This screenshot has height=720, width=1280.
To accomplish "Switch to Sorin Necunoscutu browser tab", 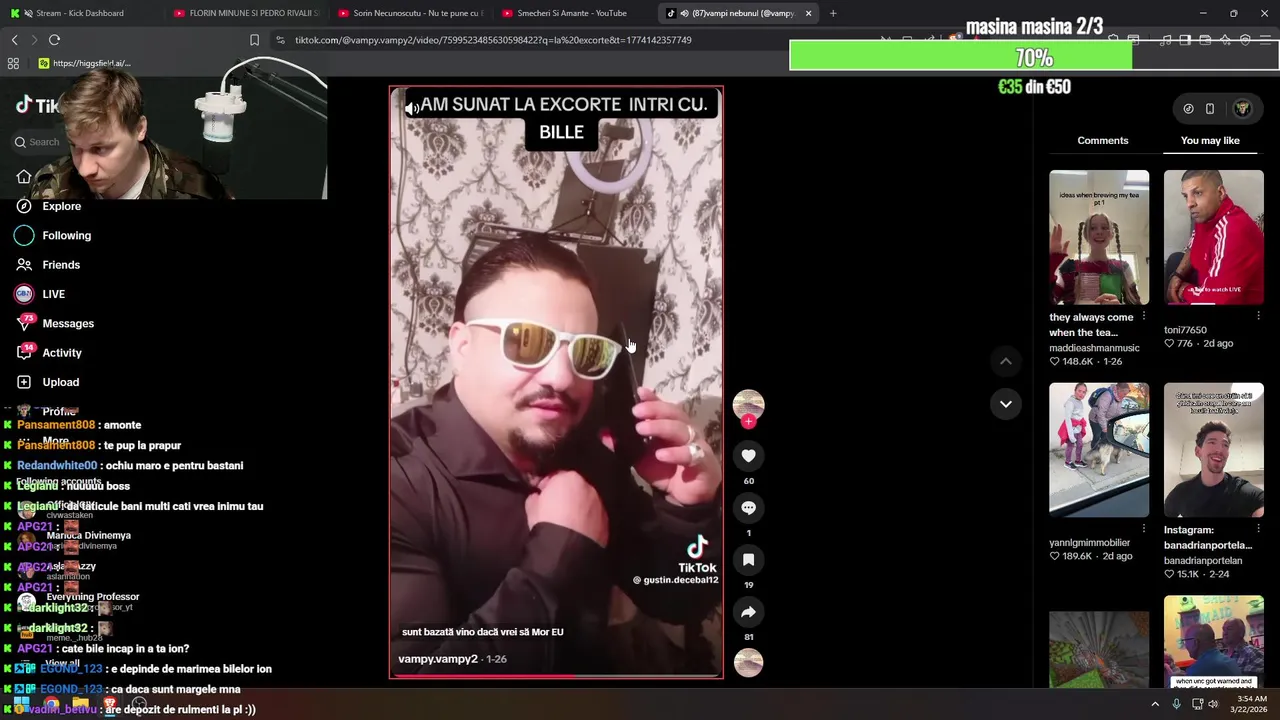I will point(410,13).
